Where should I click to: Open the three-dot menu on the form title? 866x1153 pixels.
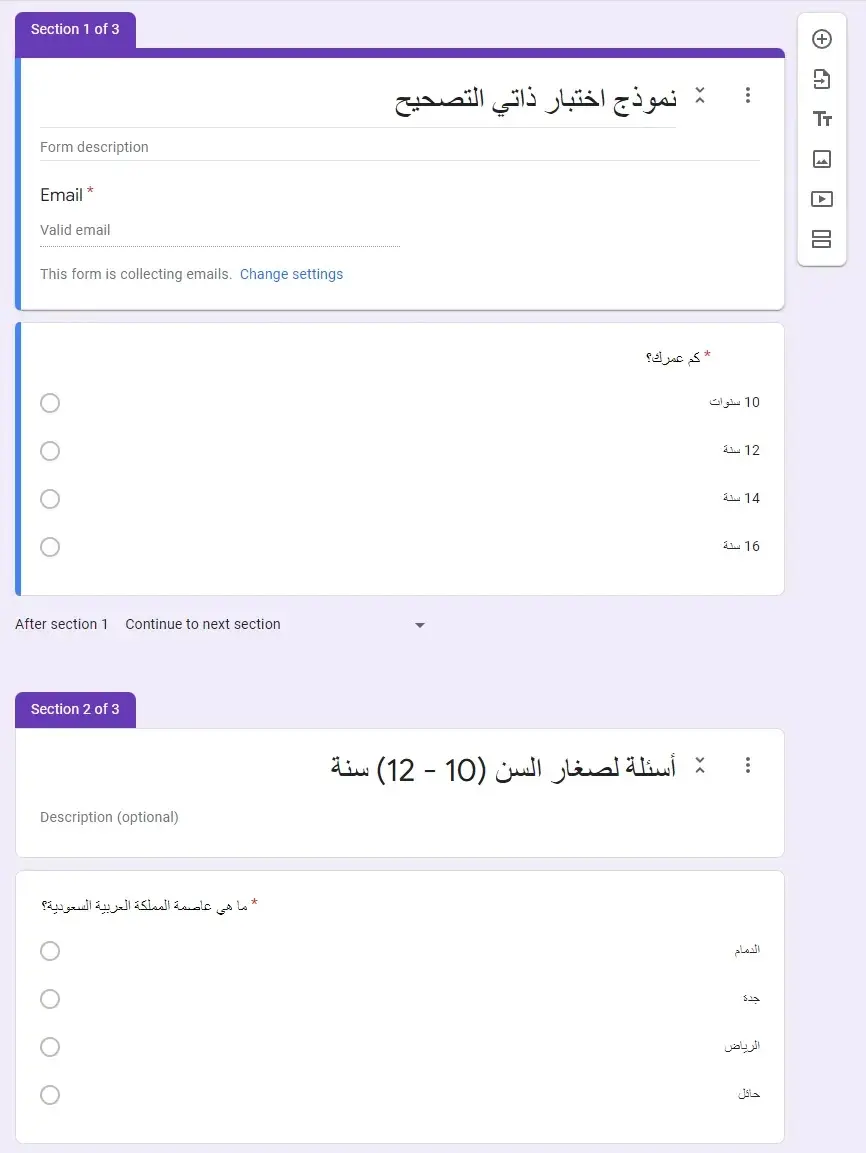748,95
